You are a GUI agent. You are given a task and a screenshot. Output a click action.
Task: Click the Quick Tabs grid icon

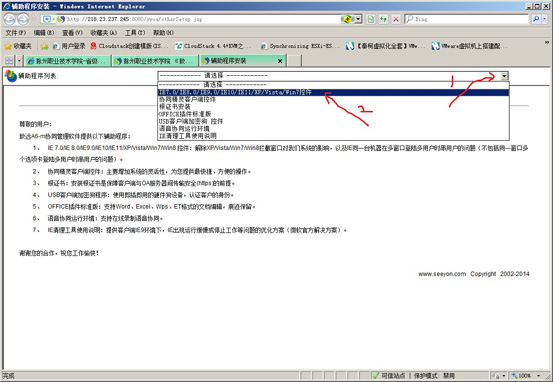coord(9,61)
